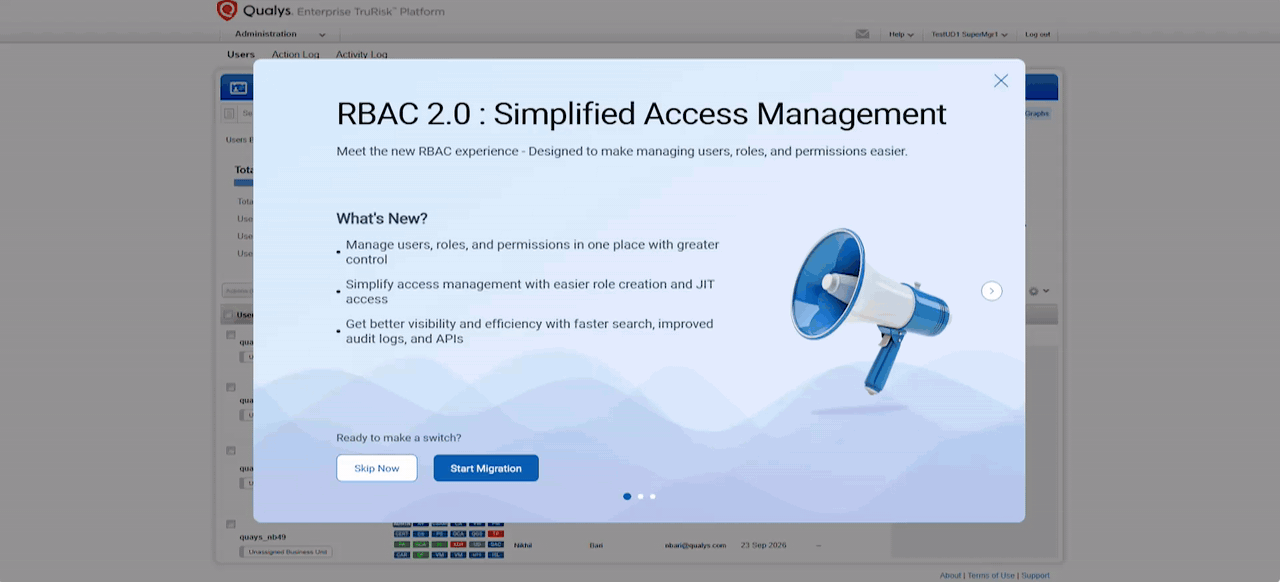The height and width of the screenshot is (582, 1280).
Task: Click the quays_nb49 username
Action: click(x=262, y=537)
